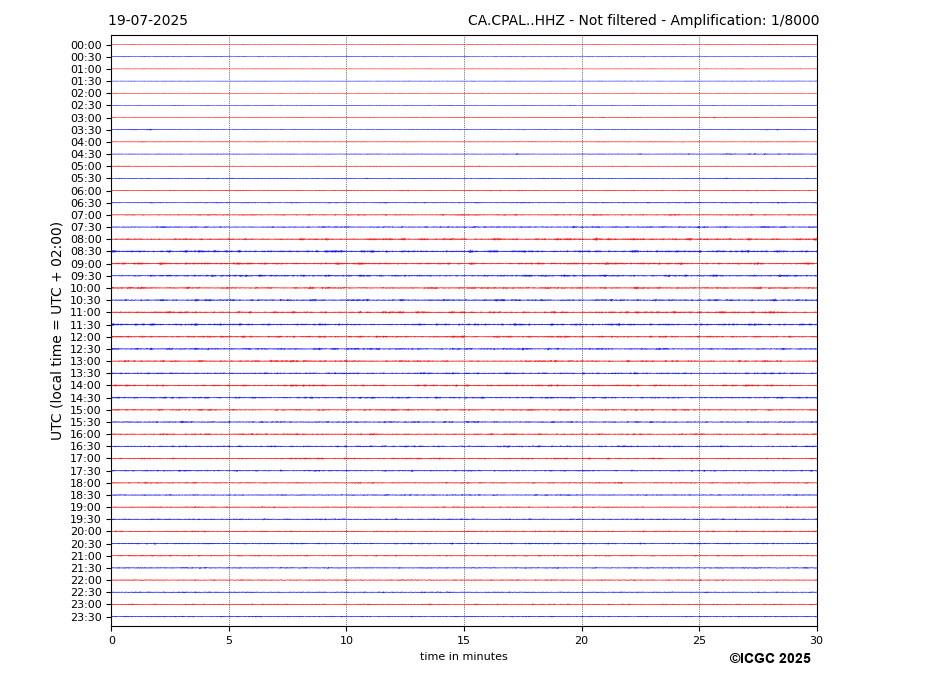
Task: Click the 19-07-2025 date label
Action: point(148,21)
